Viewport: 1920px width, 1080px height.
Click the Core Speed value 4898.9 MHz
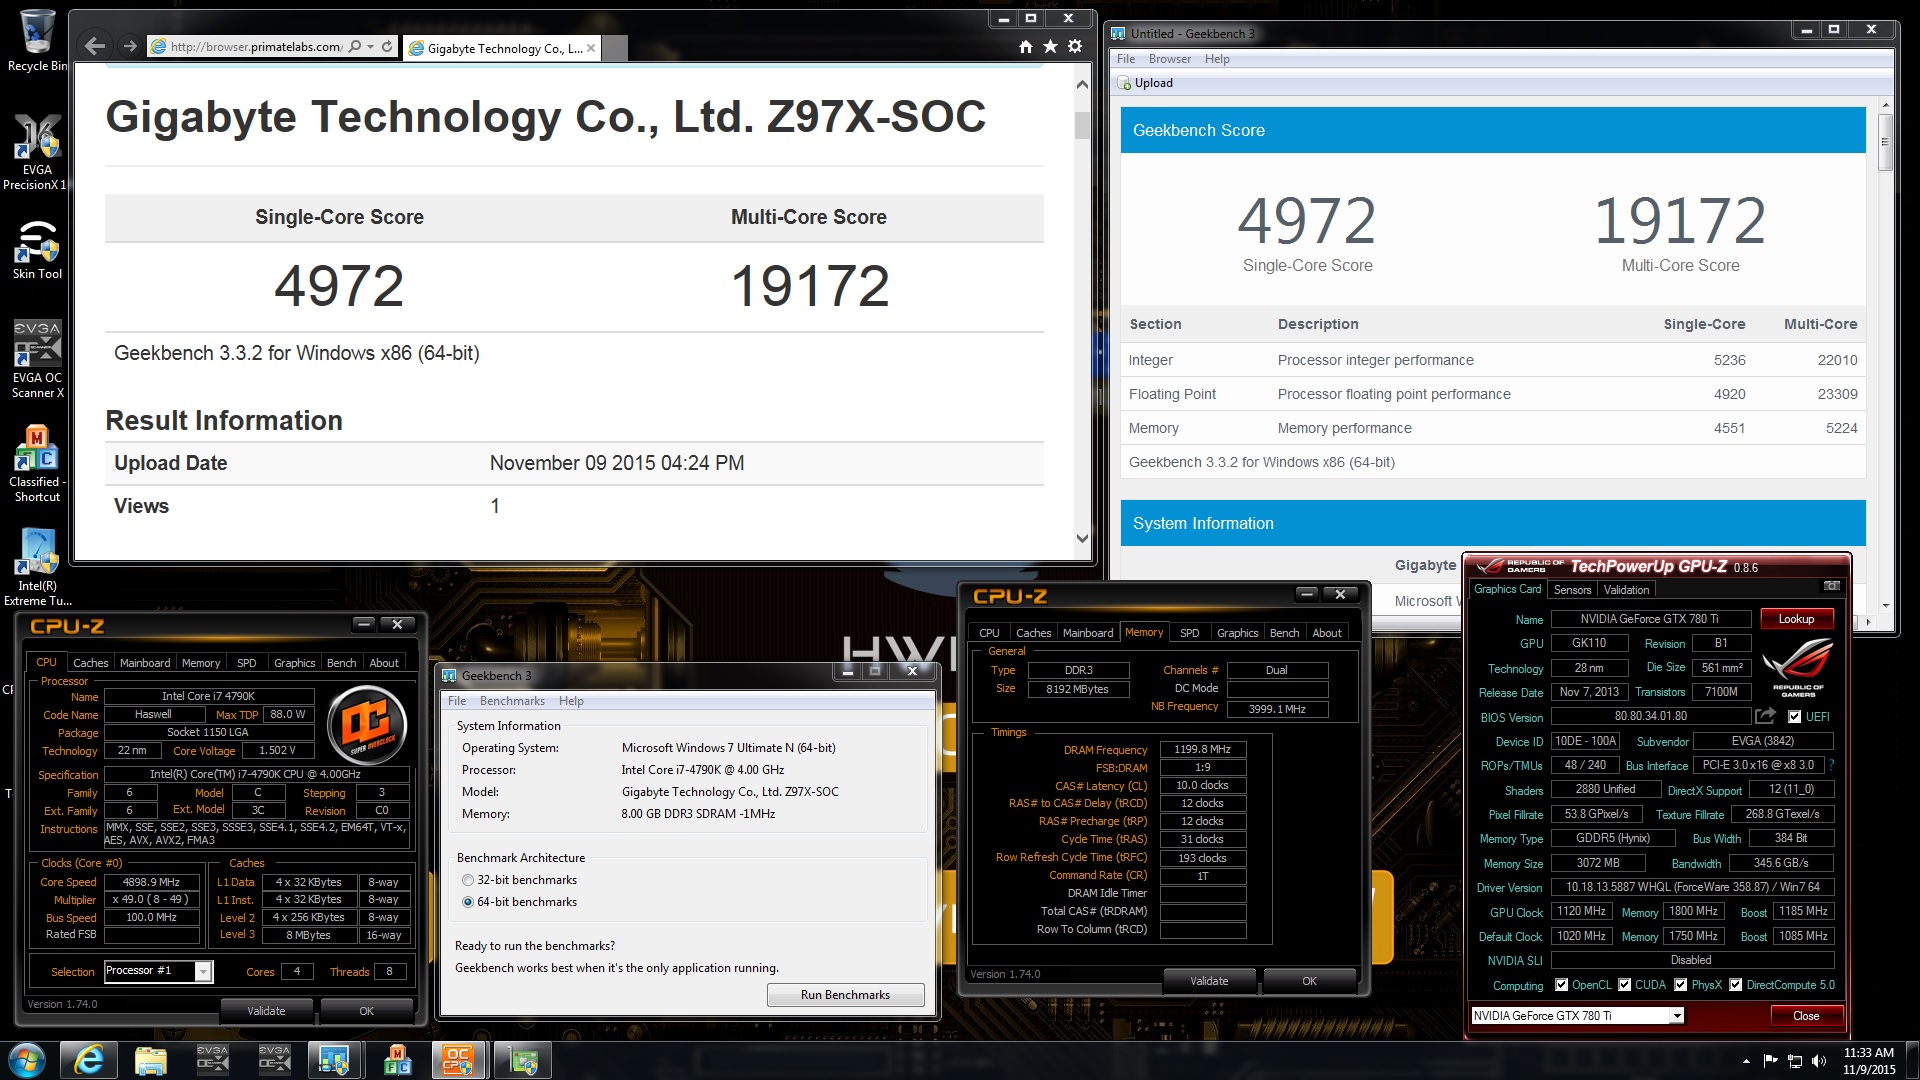(151, 882)
